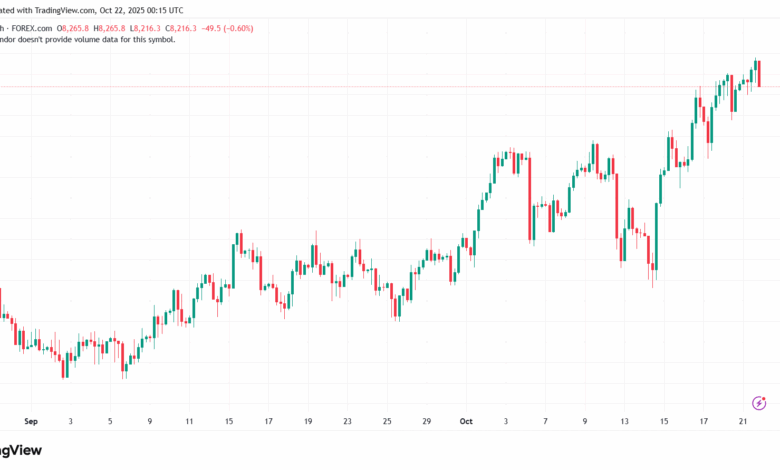The width and height of the screenshot is (780, 470).
Task: Click the high price H8,265.8 value
Action: click(x=109, y=28)
